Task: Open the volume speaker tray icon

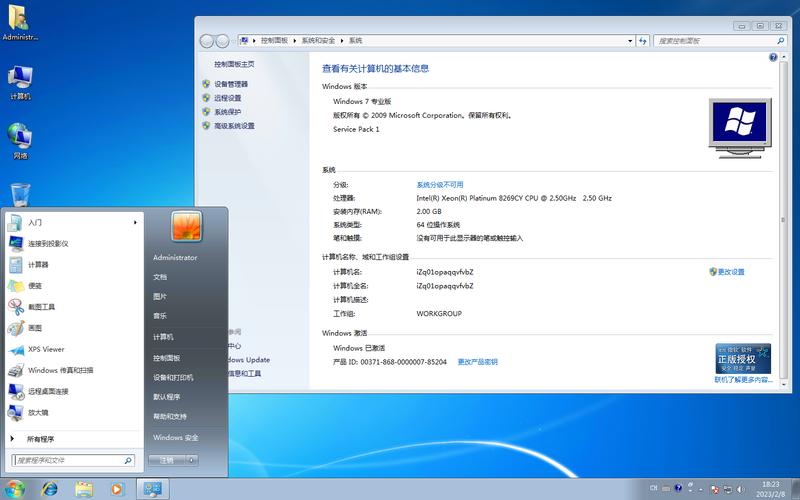Action: pyautogui.click(x=740, y=489)
